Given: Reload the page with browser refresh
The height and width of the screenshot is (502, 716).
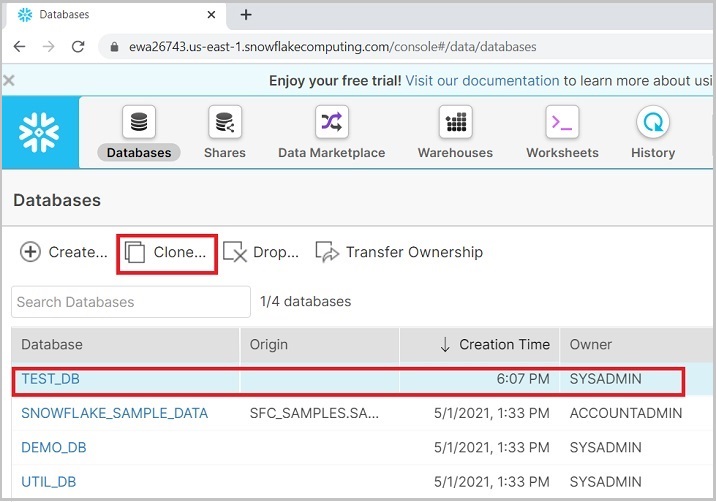Looking at the screenshot, I should (x=78, y=47).
